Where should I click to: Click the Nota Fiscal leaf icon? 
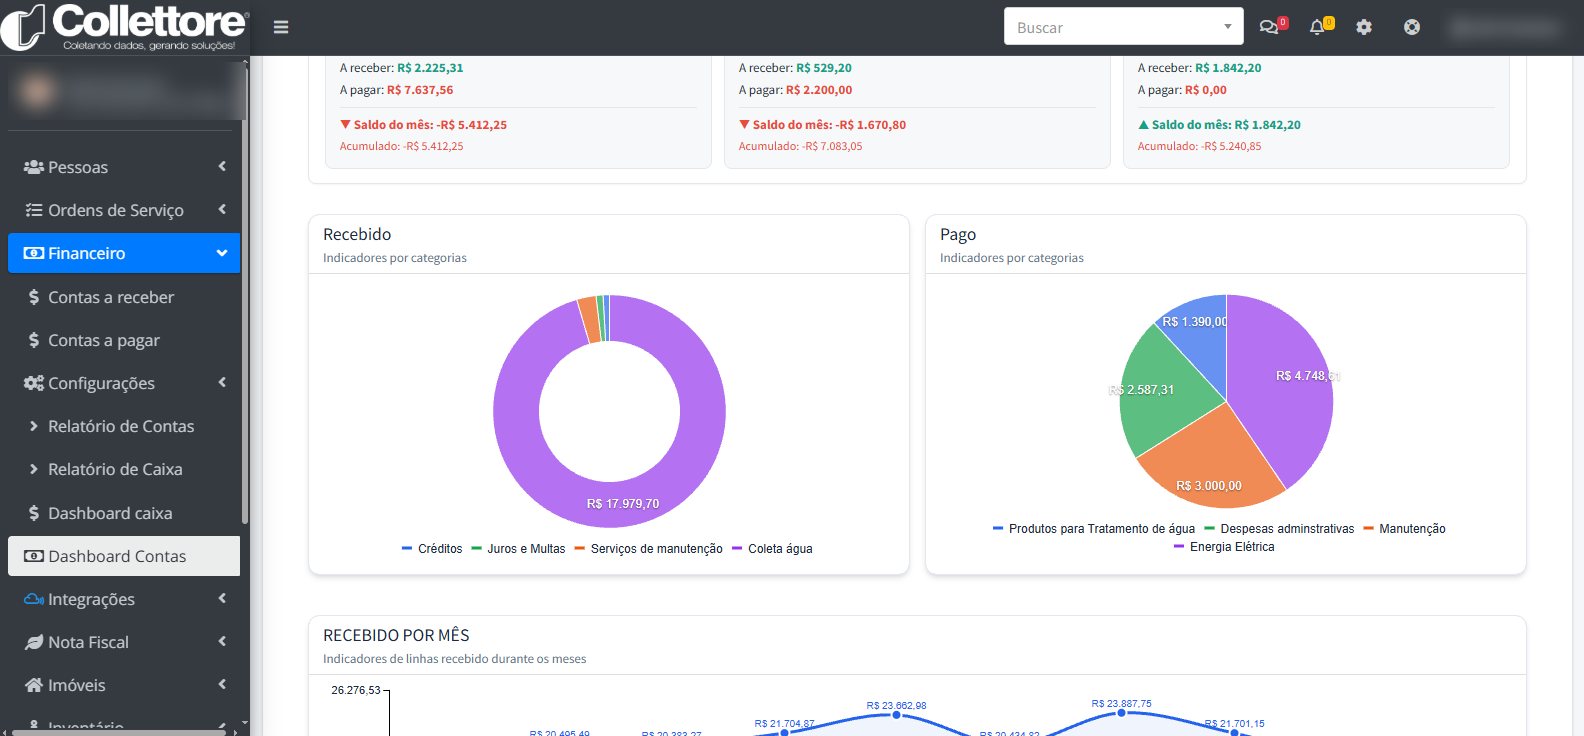(34, 642)
